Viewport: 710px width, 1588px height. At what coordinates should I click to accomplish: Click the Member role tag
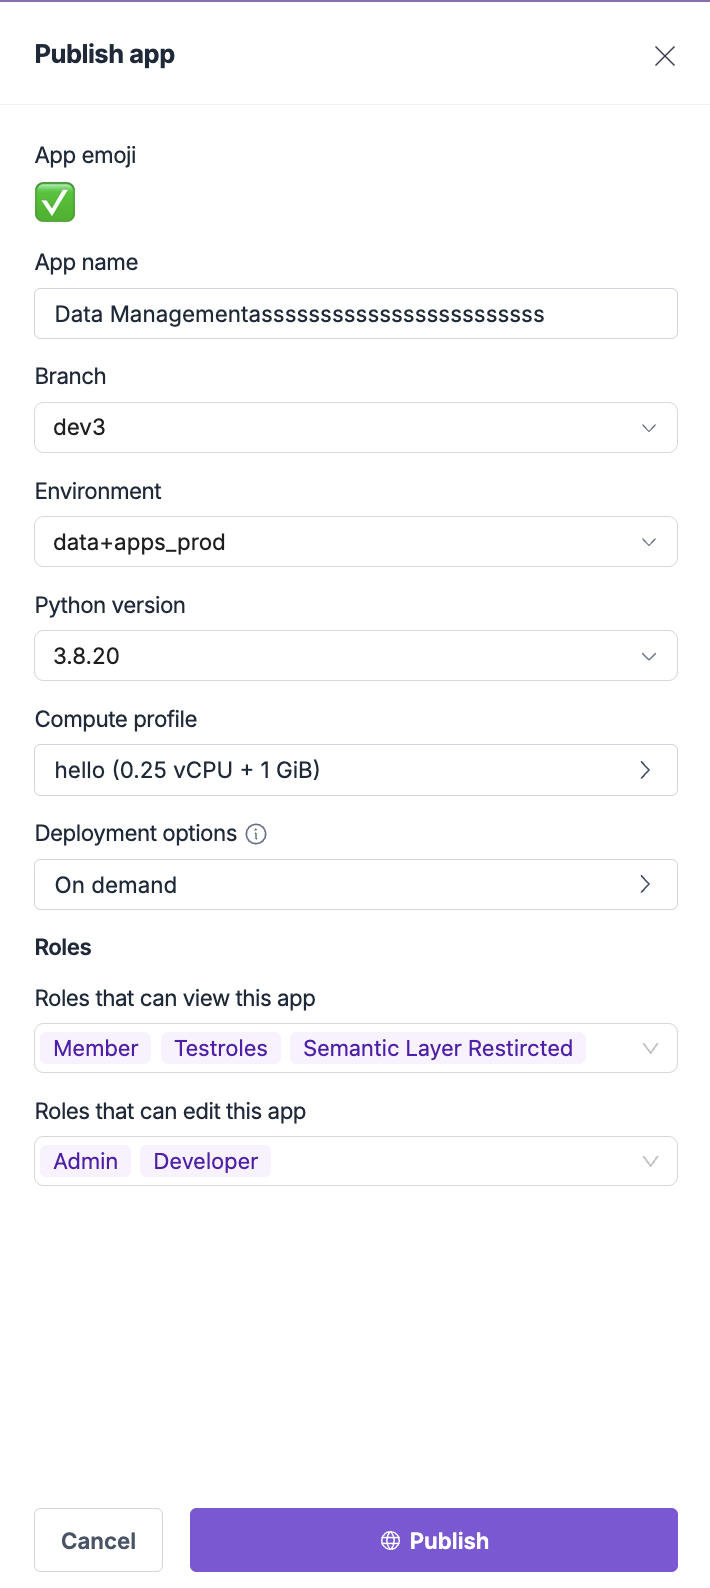[96, 1048]
